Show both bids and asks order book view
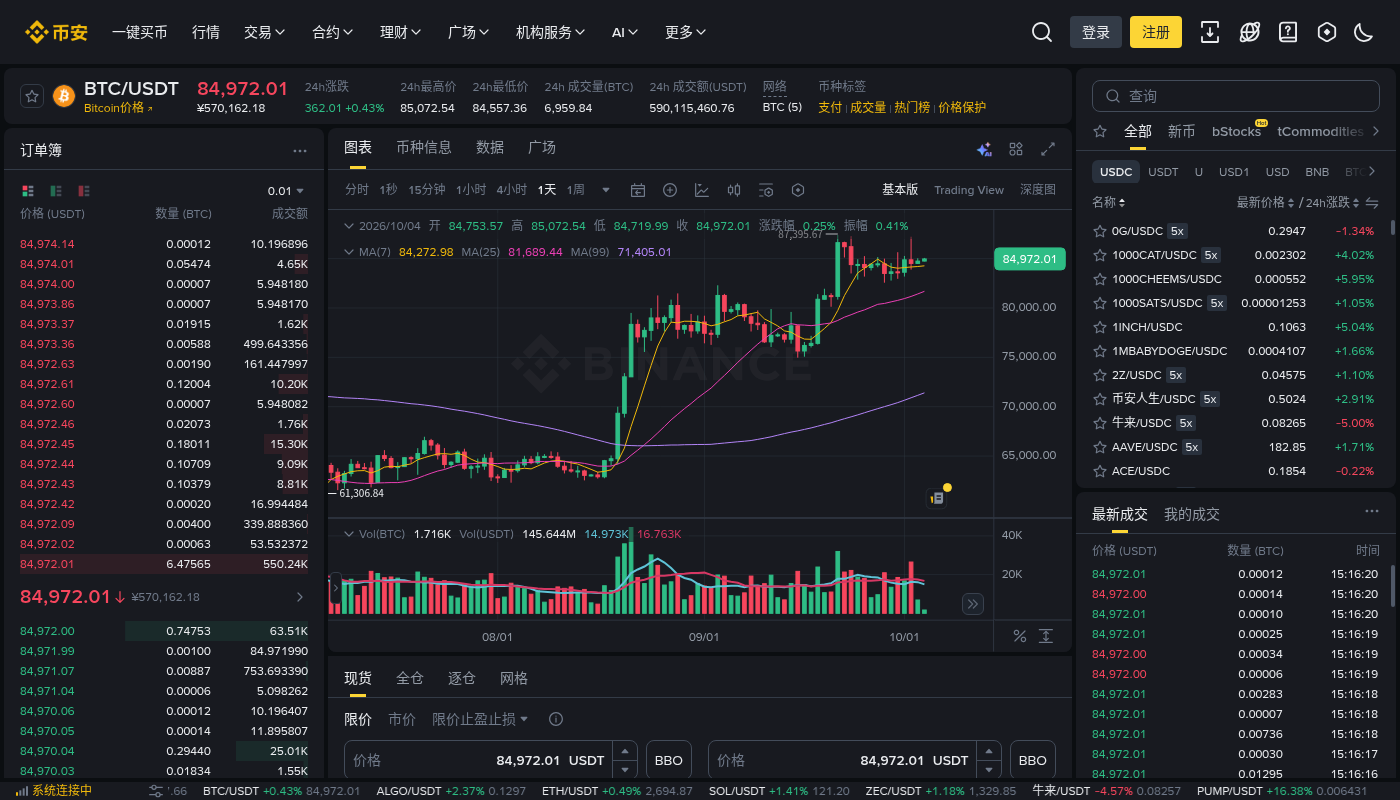 [x=28, y=190]
